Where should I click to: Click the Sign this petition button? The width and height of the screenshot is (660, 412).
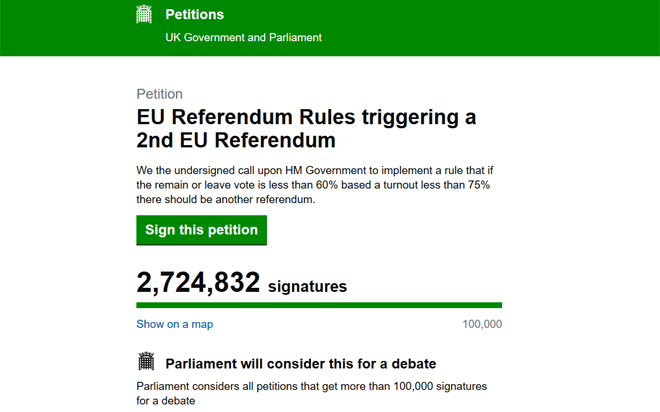click(201, 230)
